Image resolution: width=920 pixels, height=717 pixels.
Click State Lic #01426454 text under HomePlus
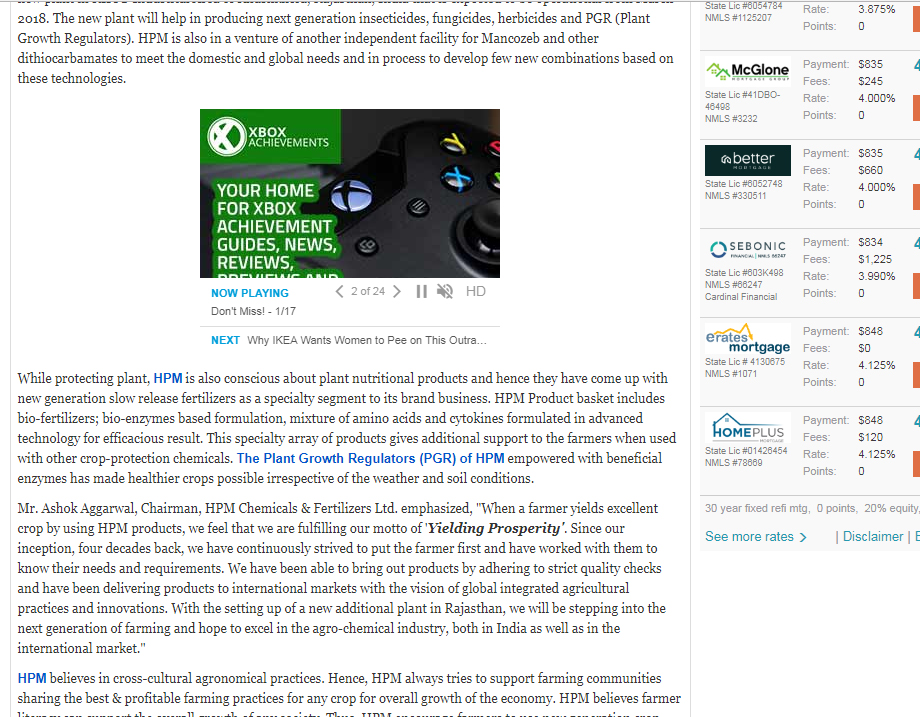(x=746, y=451)
